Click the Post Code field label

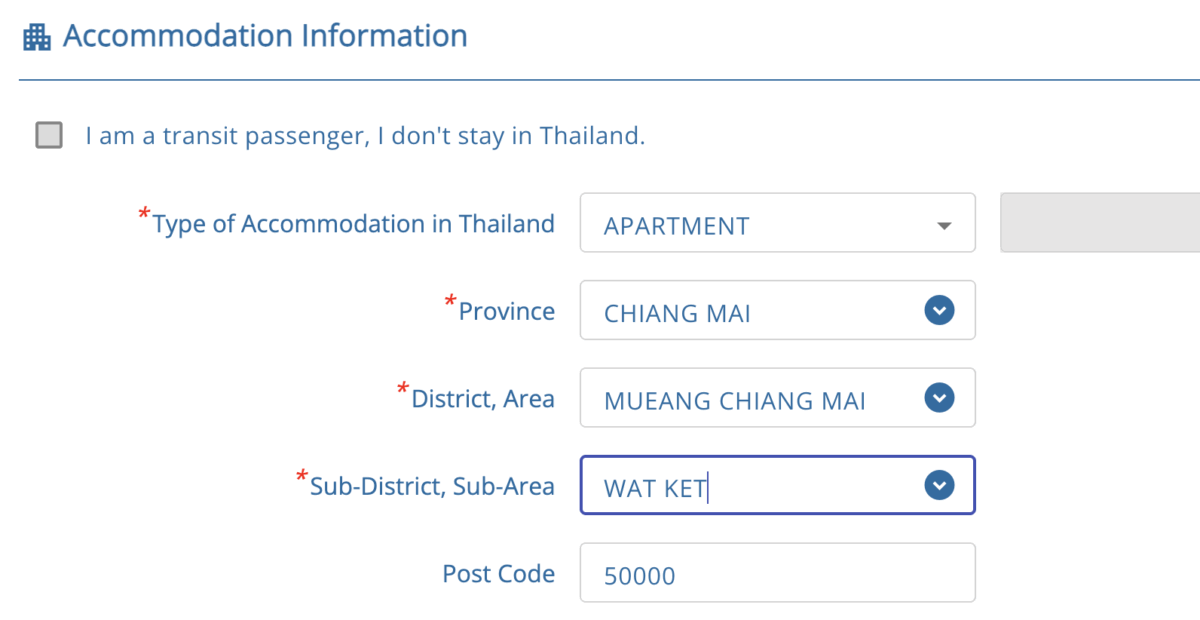pos(498,574)
